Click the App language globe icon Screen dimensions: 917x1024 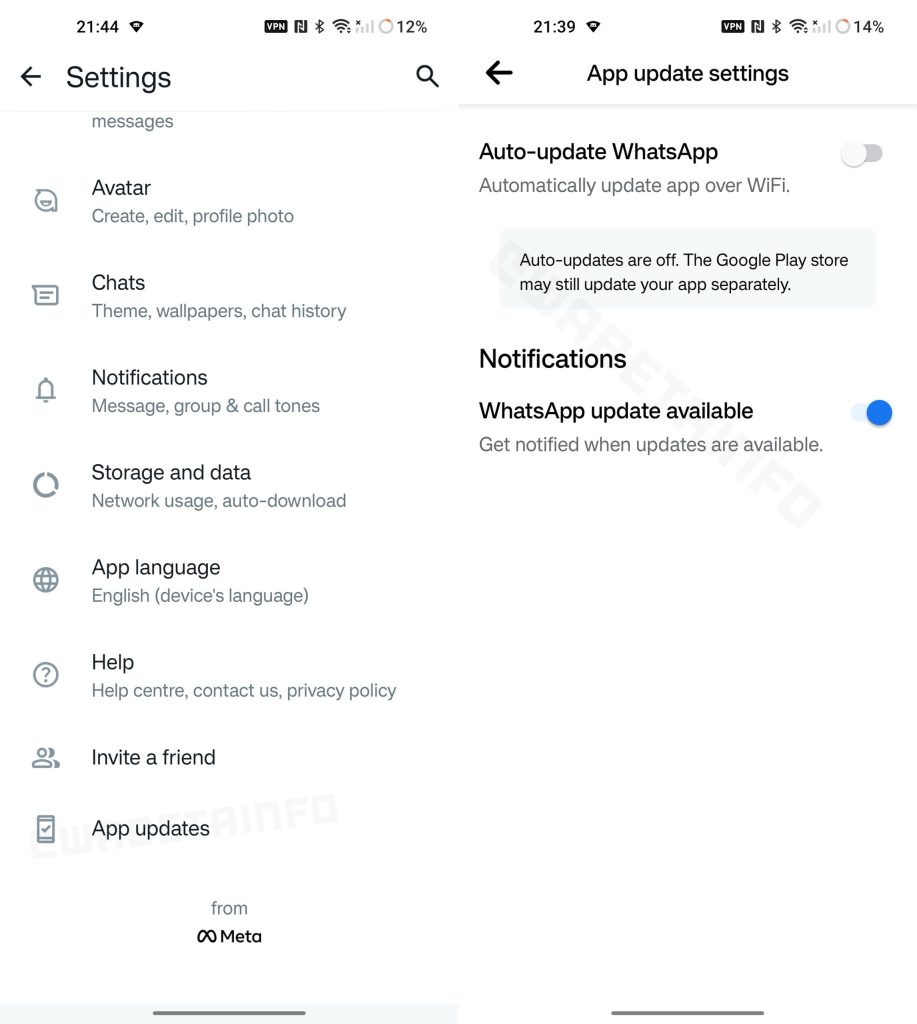(x=46, y=580)
